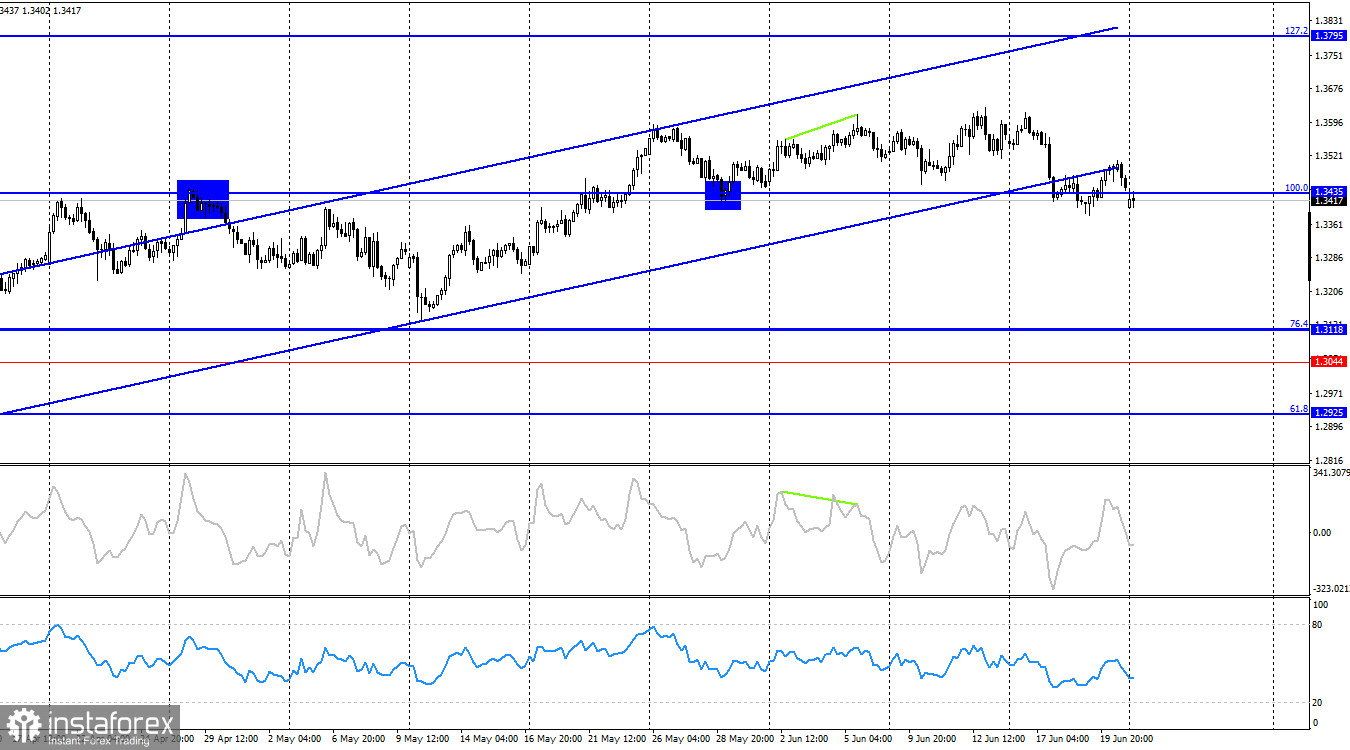This screenshot has width=1350, height=750.
Task: Click the current price tag 1.3417
Action: (1329, 201)
